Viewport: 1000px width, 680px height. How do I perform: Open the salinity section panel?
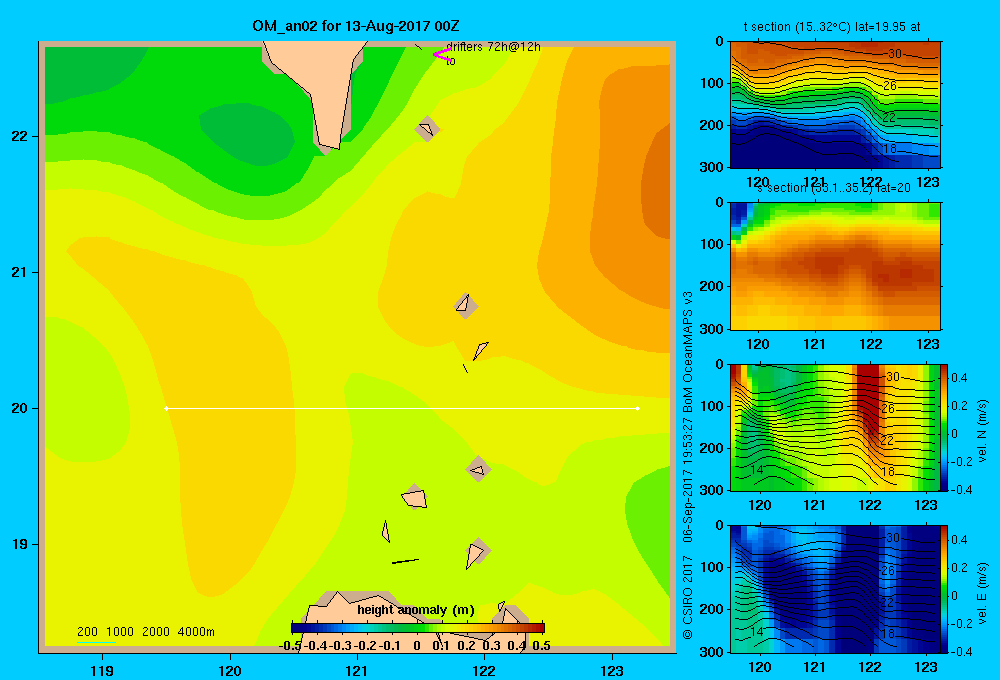tap(835, 266)
